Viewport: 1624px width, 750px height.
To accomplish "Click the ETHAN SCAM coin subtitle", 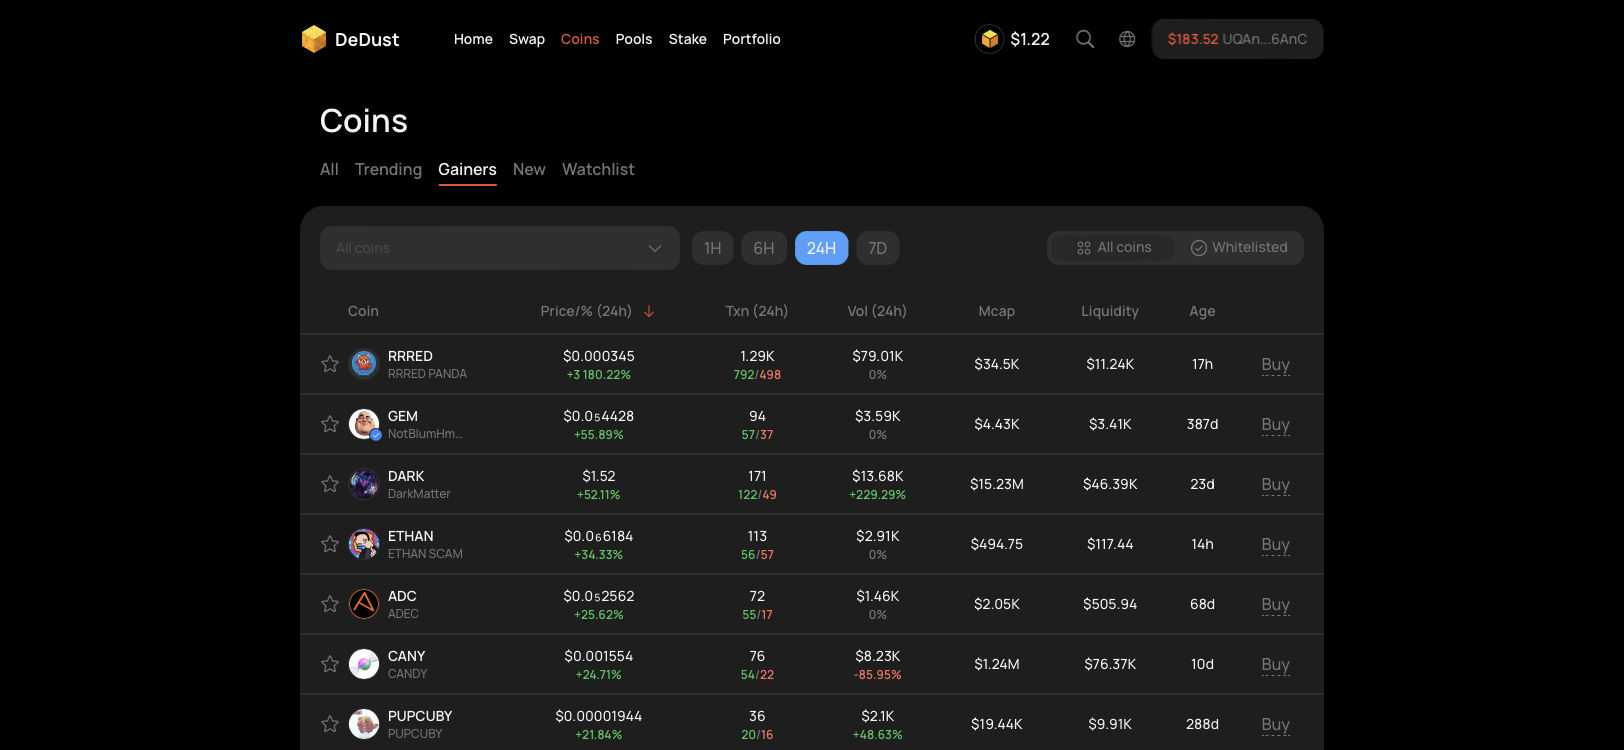I will [x=425, y=554].
